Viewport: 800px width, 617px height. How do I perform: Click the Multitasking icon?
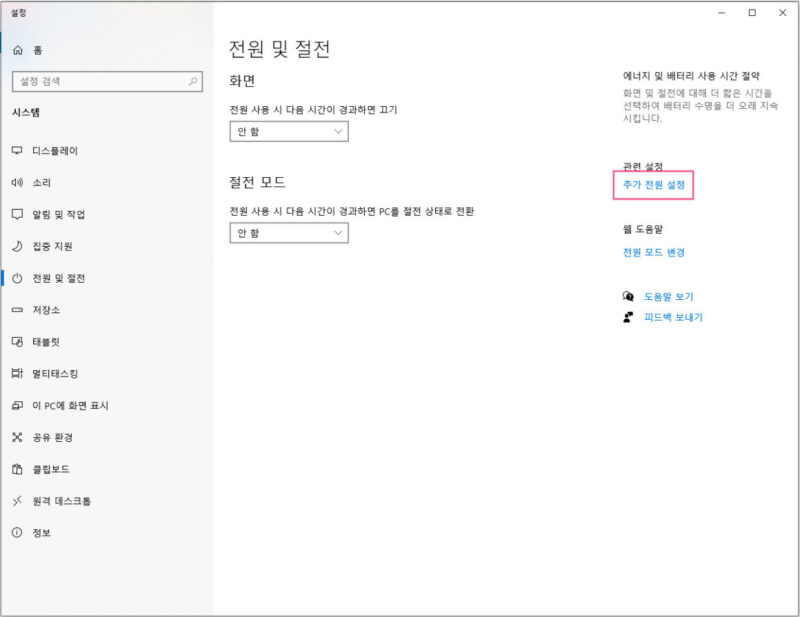point(17,374)
